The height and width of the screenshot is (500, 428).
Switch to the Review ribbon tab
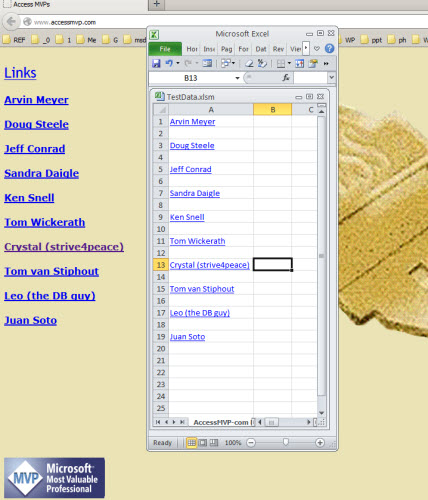point(278,49)
